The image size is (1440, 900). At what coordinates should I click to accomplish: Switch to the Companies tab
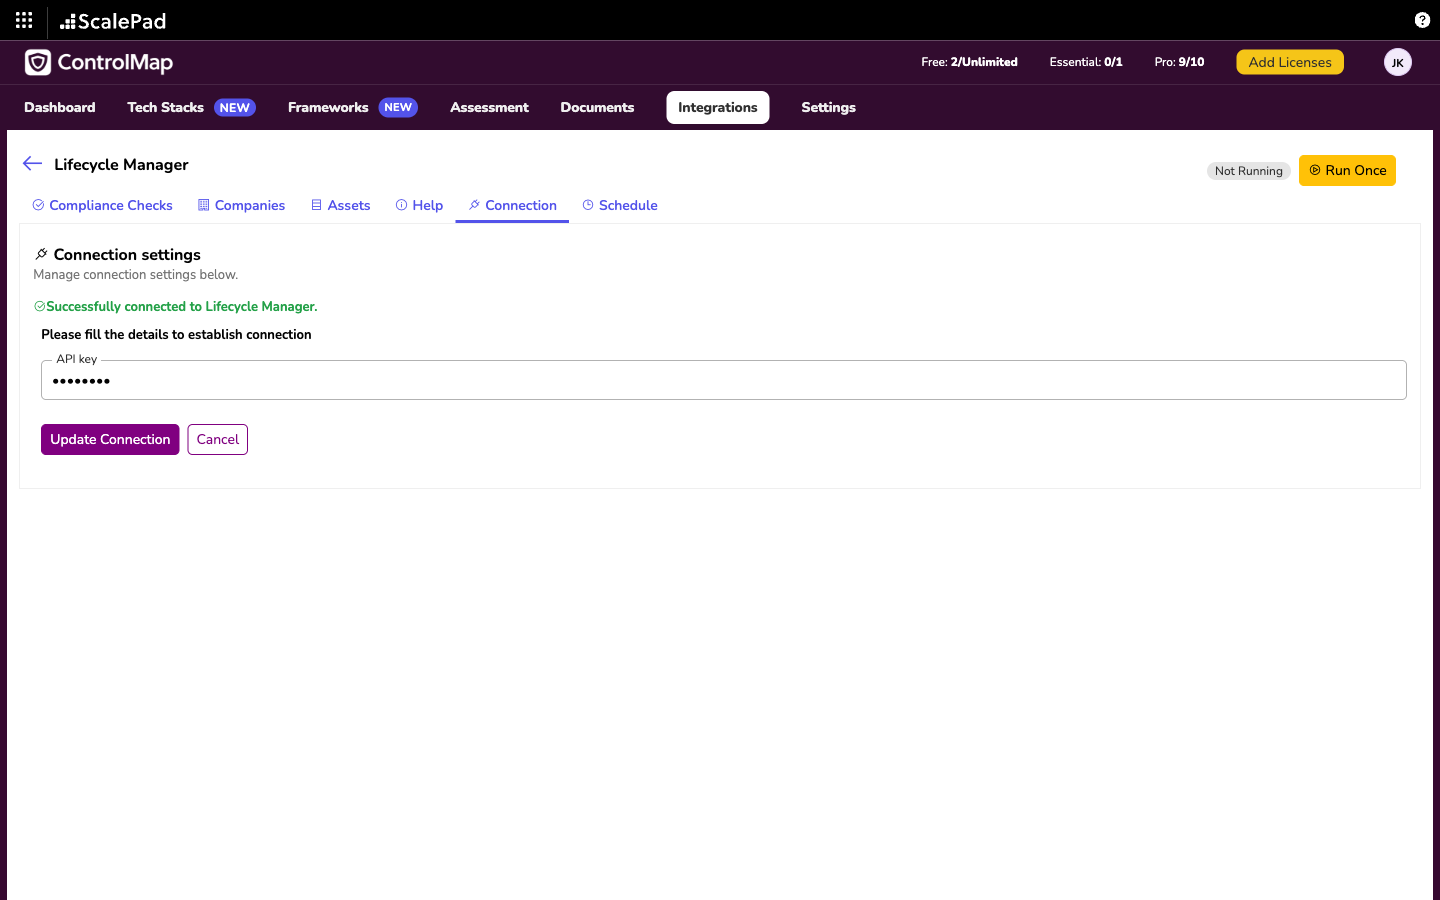point(241,205)
